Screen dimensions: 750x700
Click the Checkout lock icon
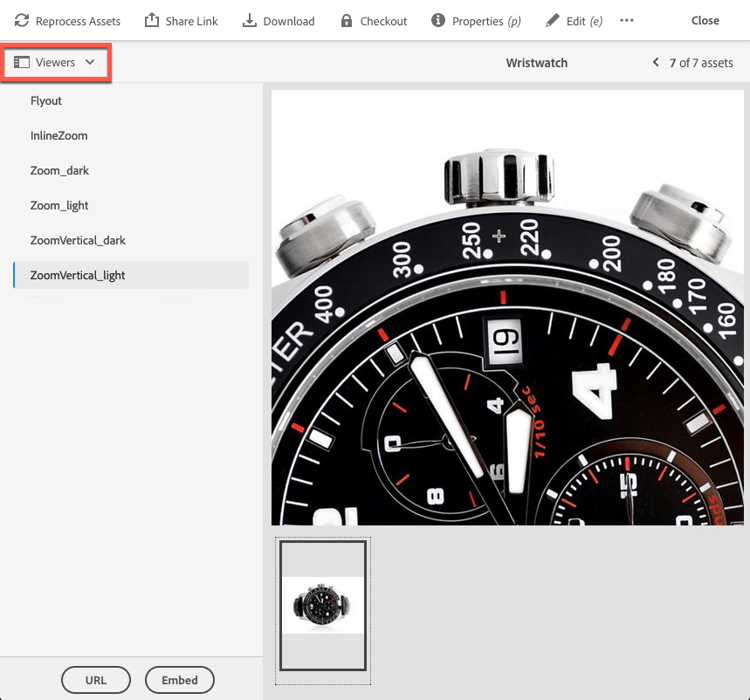(x=346, y=21)
